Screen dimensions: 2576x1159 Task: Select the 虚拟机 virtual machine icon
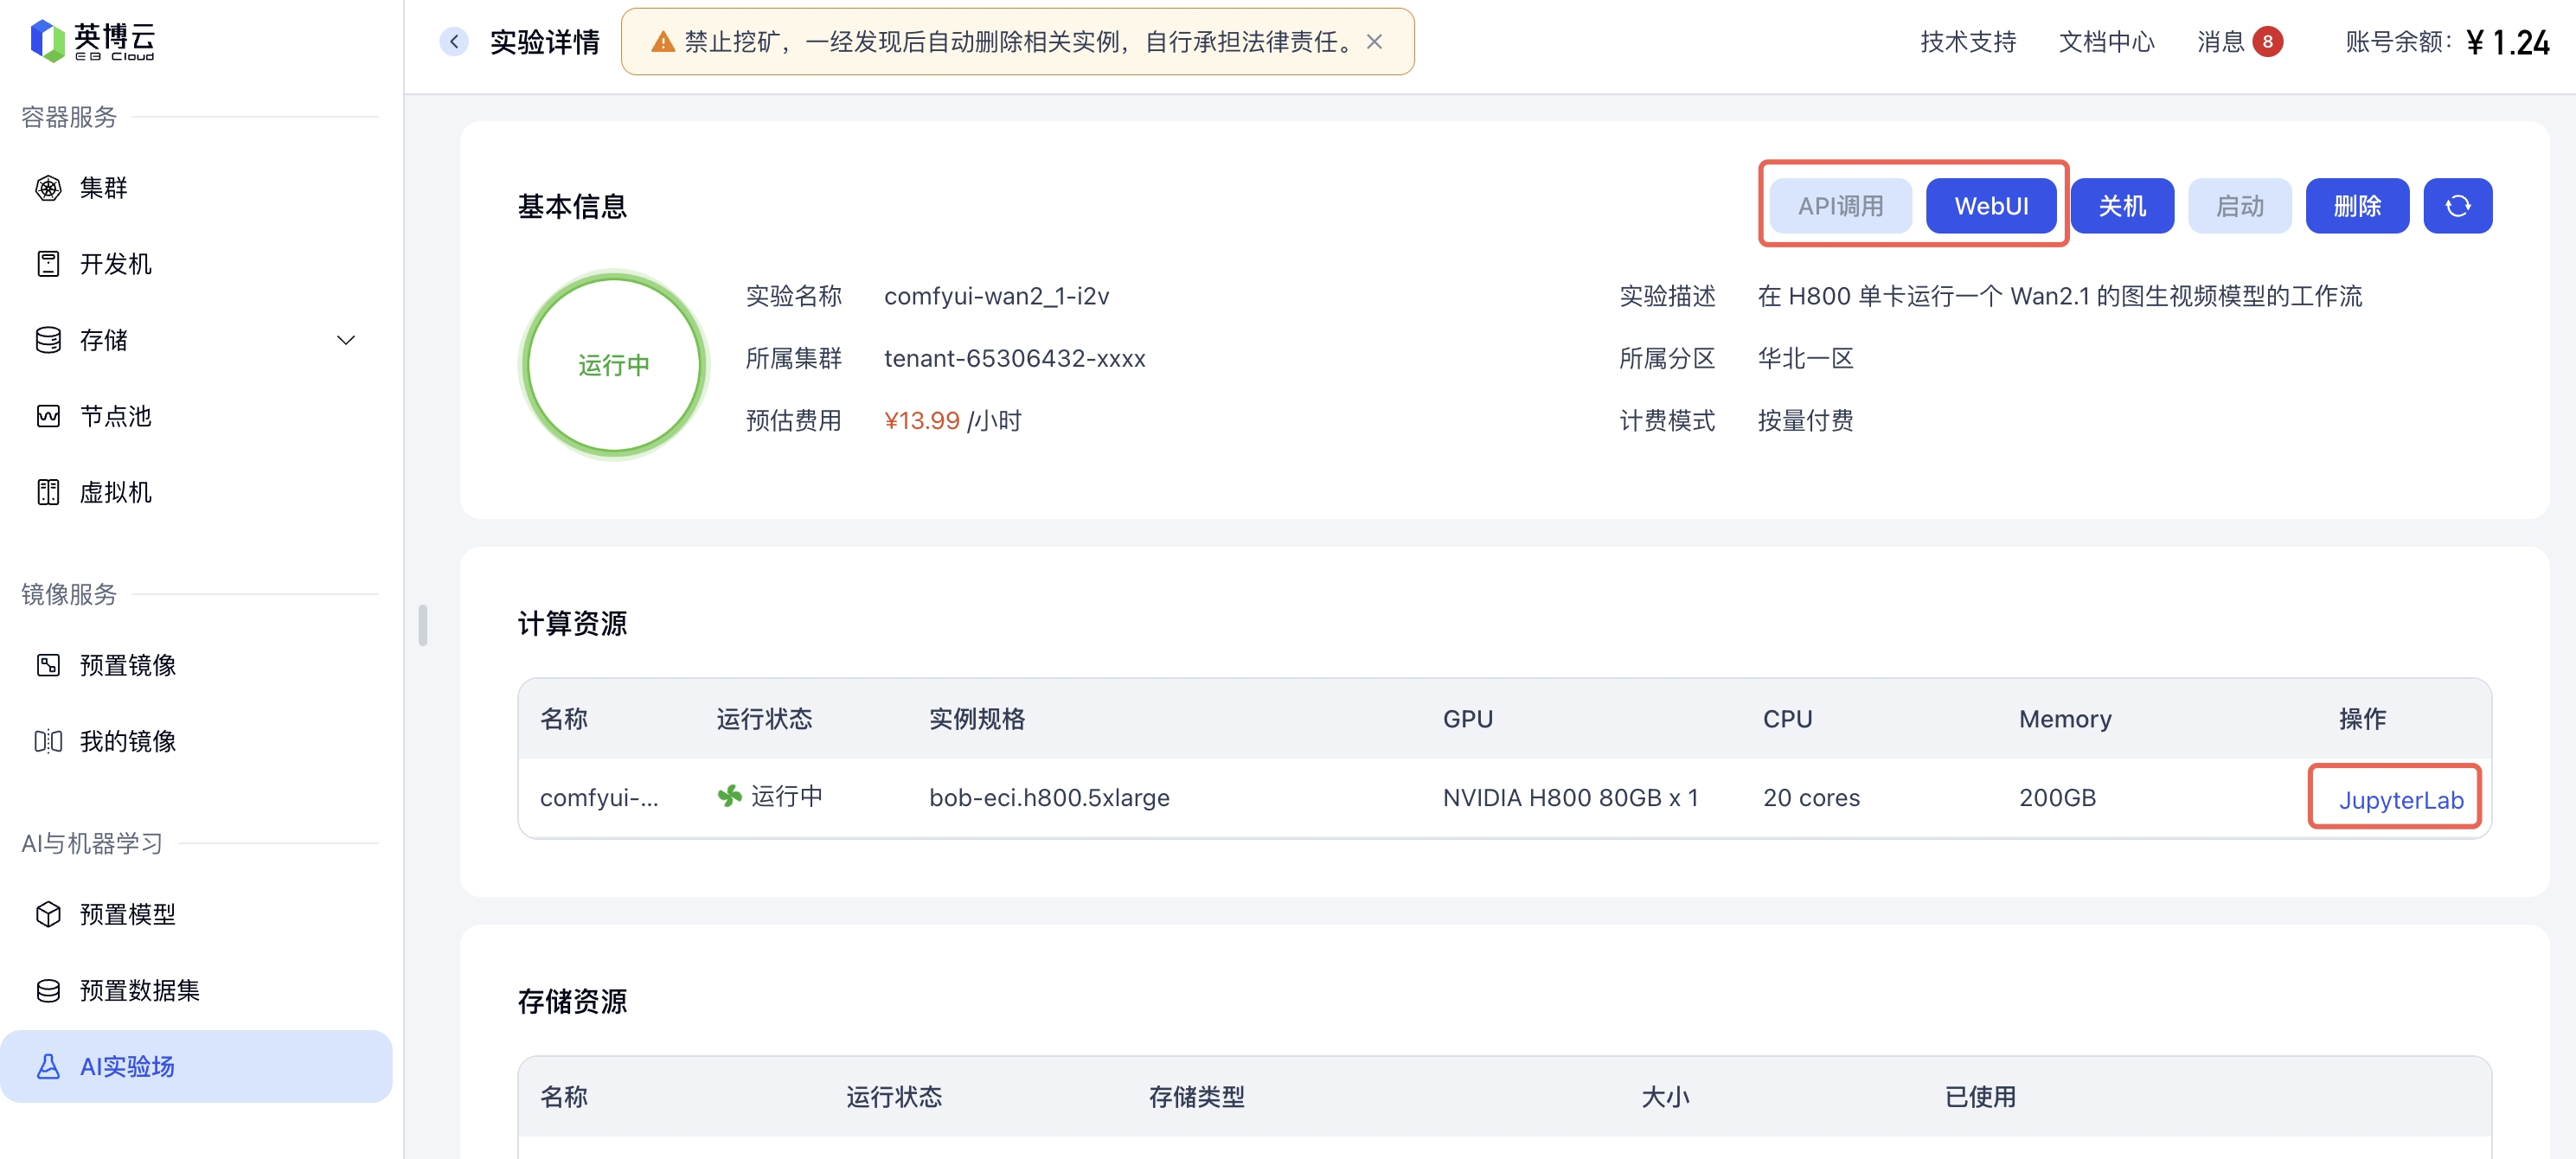coord(48,492)
